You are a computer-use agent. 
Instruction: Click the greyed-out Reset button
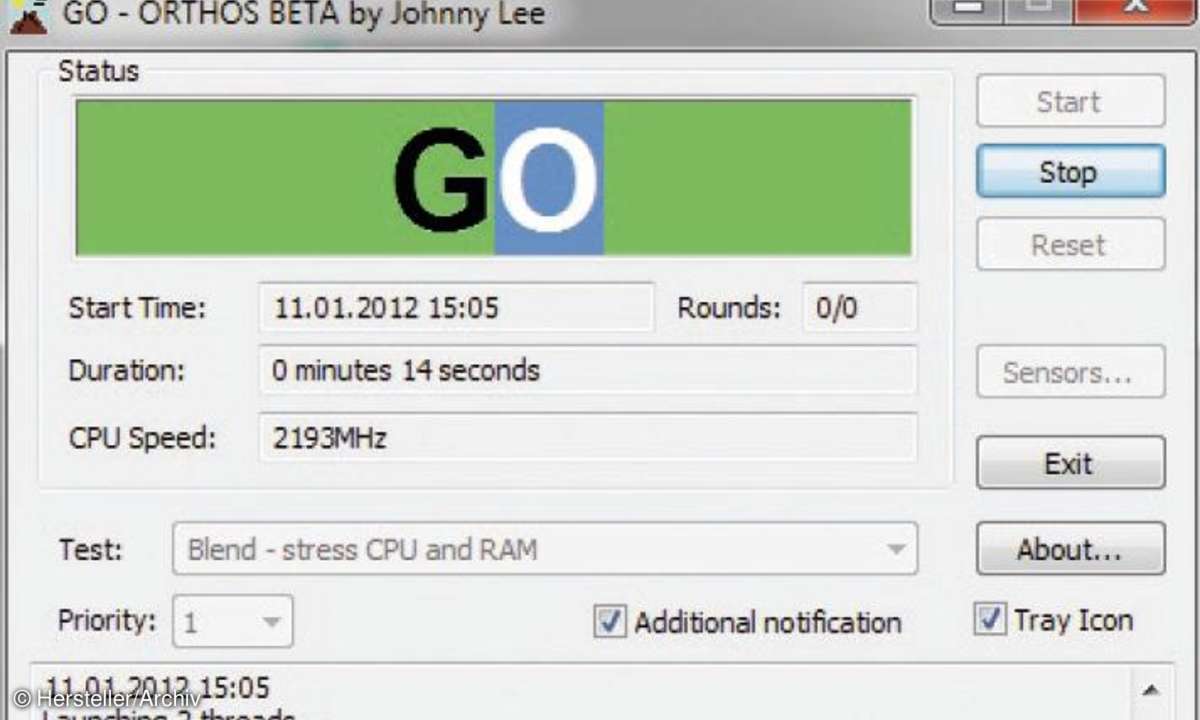pyautogui.click(x=1070, y=244)
